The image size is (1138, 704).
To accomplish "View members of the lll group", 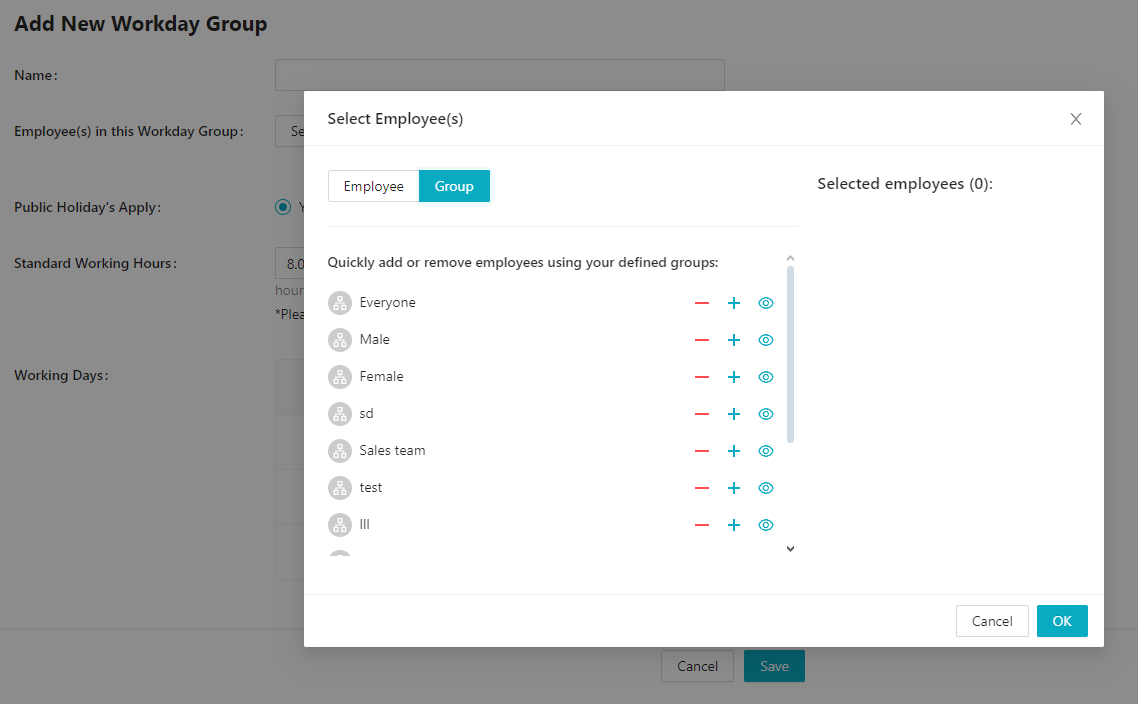I will 766,525.
